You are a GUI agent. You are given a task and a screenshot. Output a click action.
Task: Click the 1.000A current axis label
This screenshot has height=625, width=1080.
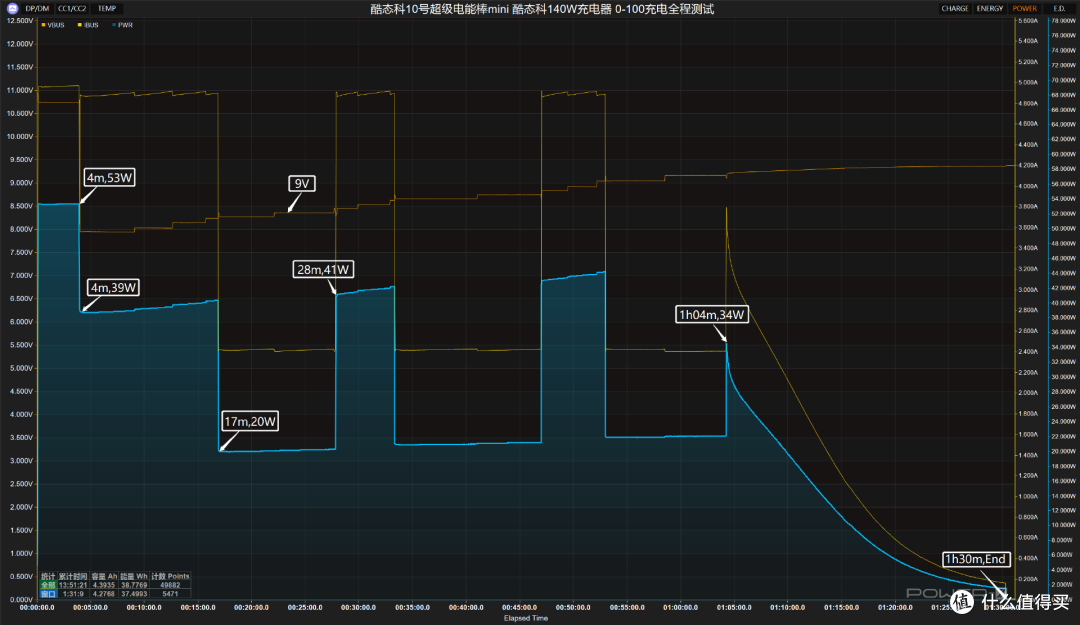pos(1028,496)
